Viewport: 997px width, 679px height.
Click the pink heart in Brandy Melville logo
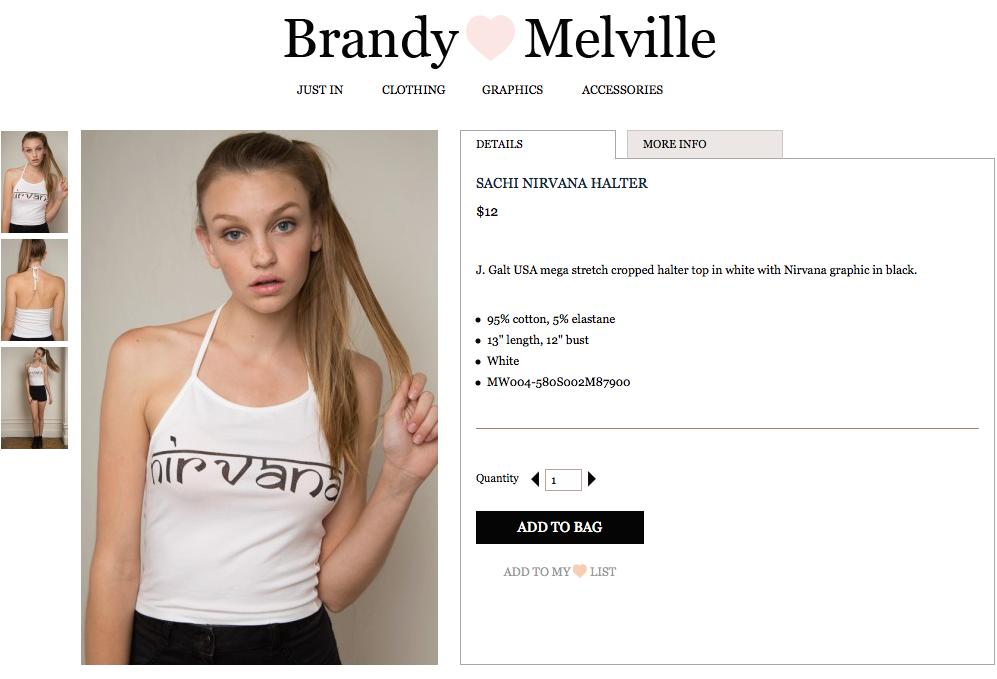pyautogui.click(x=490, y=38)
